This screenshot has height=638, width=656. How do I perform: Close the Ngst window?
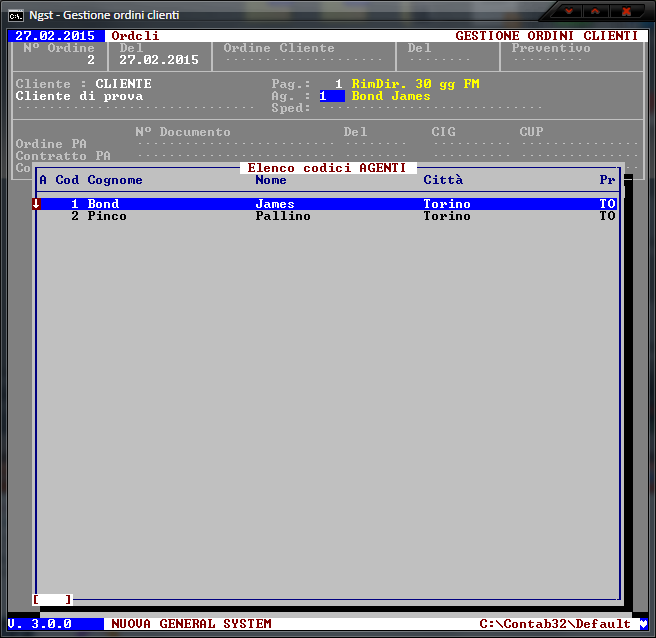626,12
